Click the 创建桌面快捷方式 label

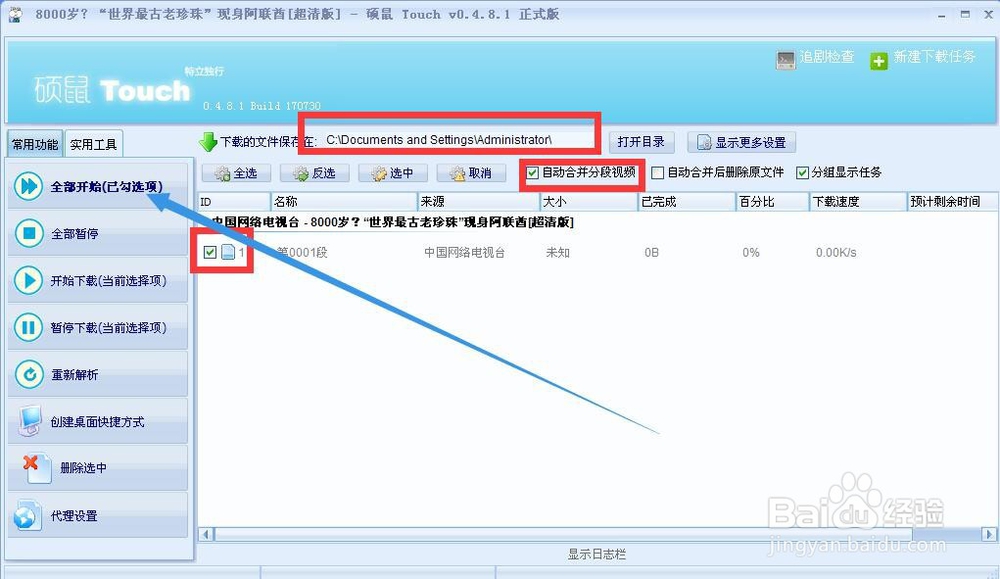pos(98,422)
